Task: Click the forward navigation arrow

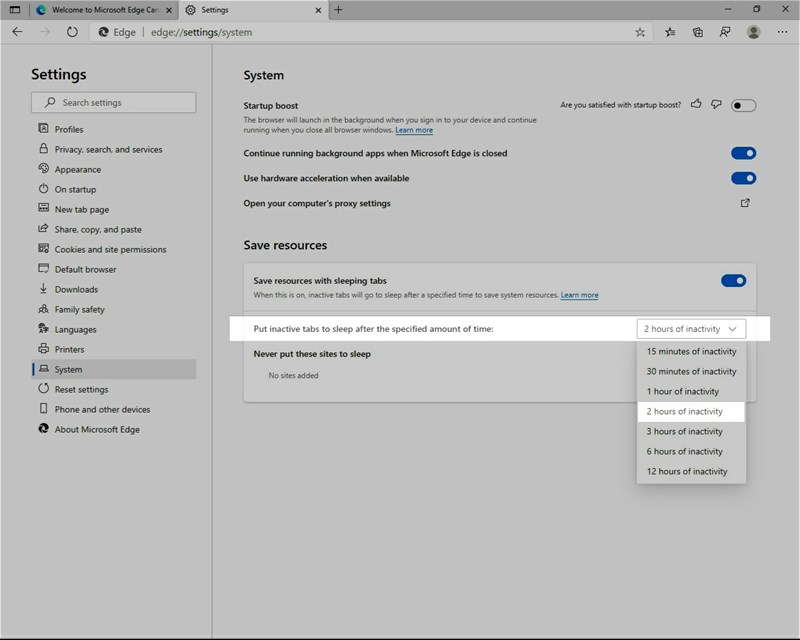Action: [45, 32]
